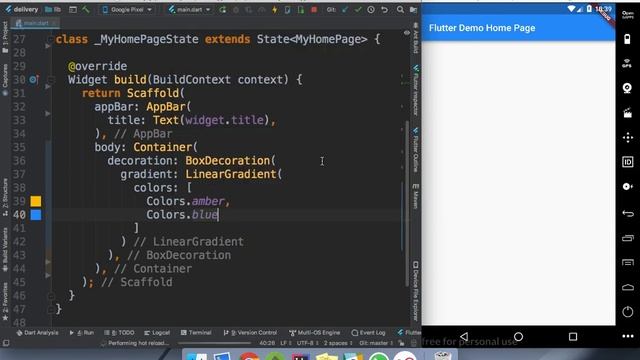Open the Captures side tool window
640x360 pixels.
[5, 80]
